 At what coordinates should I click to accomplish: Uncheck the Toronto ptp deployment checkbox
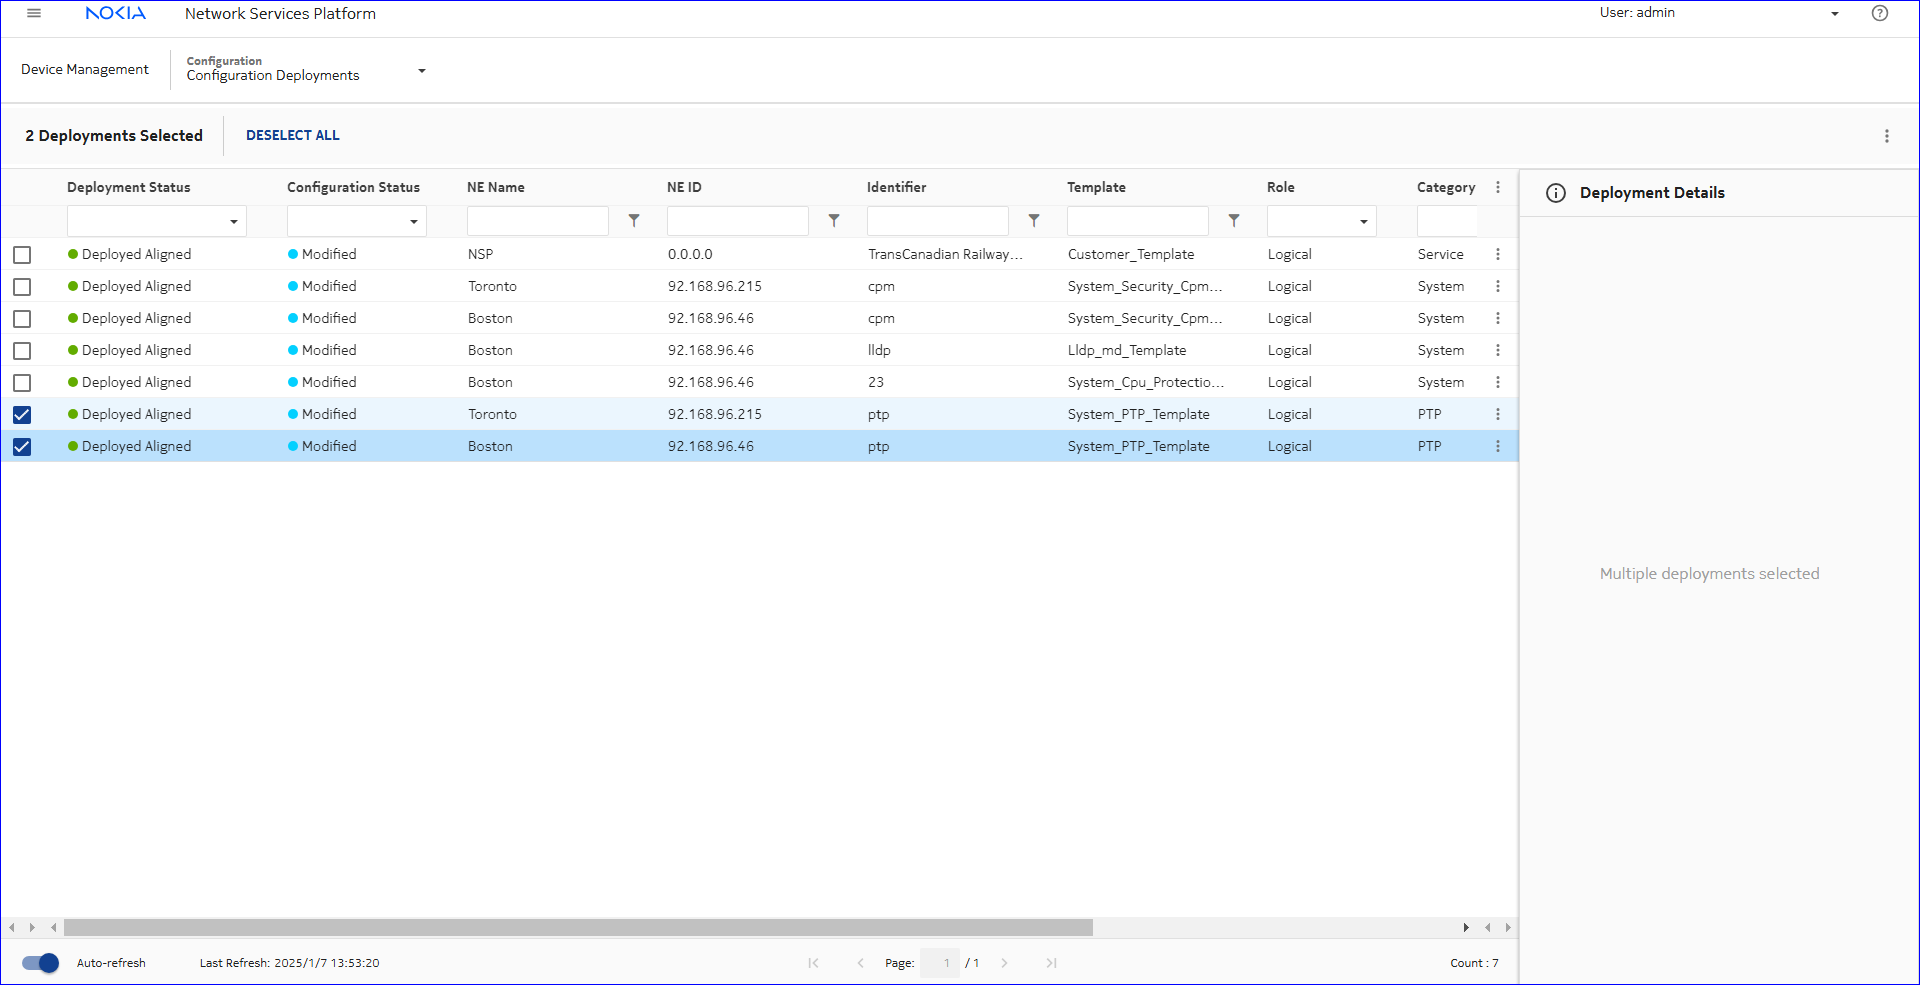click(22, 415)
